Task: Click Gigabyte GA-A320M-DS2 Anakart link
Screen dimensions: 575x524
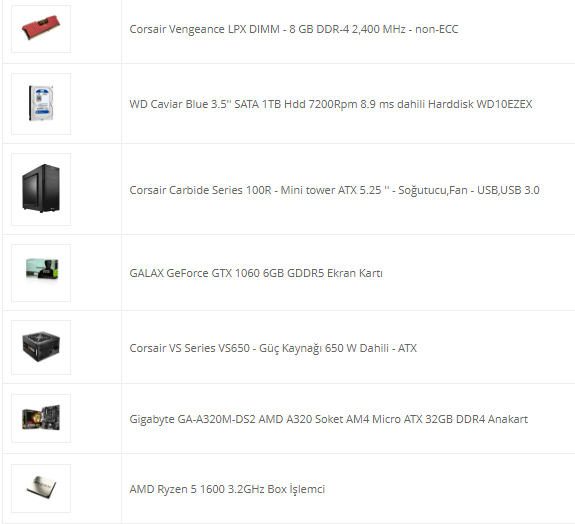Action: pos(329,419)
